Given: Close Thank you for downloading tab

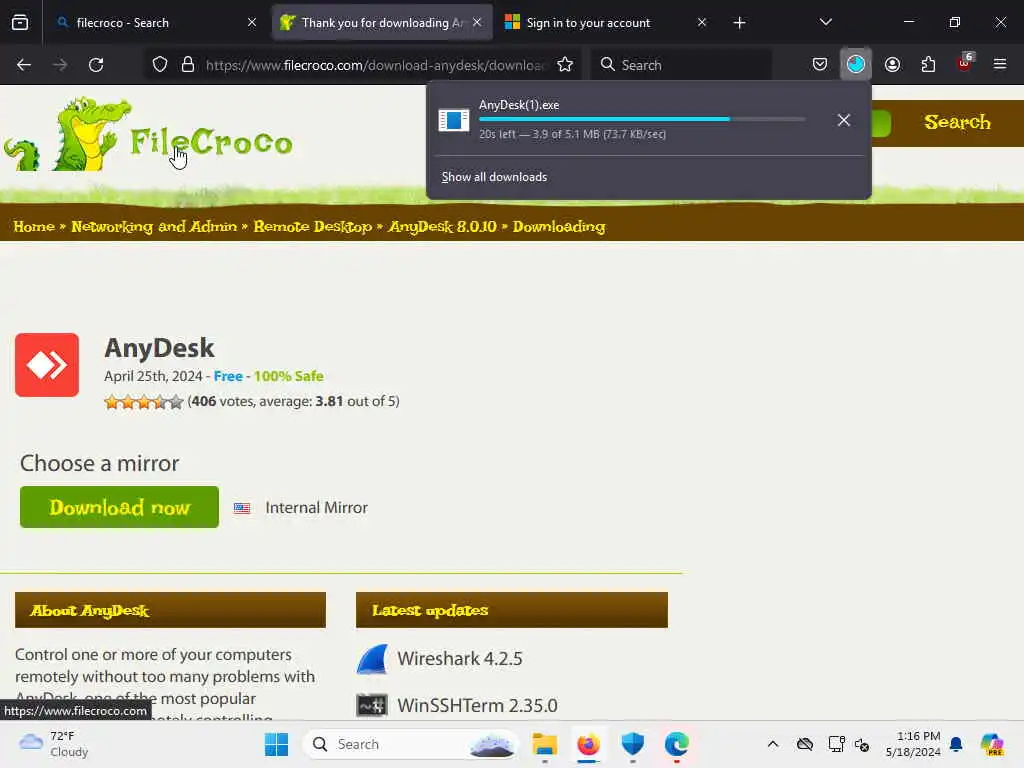Looking at the screenshot, I should click(x=477, y=23).
